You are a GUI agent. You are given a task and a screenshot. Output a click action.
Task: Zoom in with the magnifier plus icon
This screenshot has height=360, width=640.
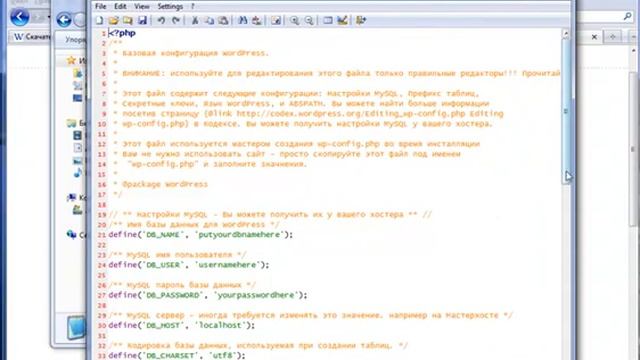click(x=294, y=20)
